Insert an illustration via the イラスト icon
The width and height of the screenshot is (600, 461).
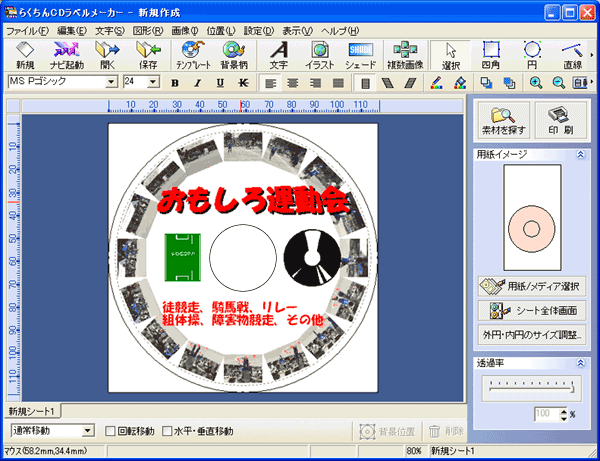320,54
